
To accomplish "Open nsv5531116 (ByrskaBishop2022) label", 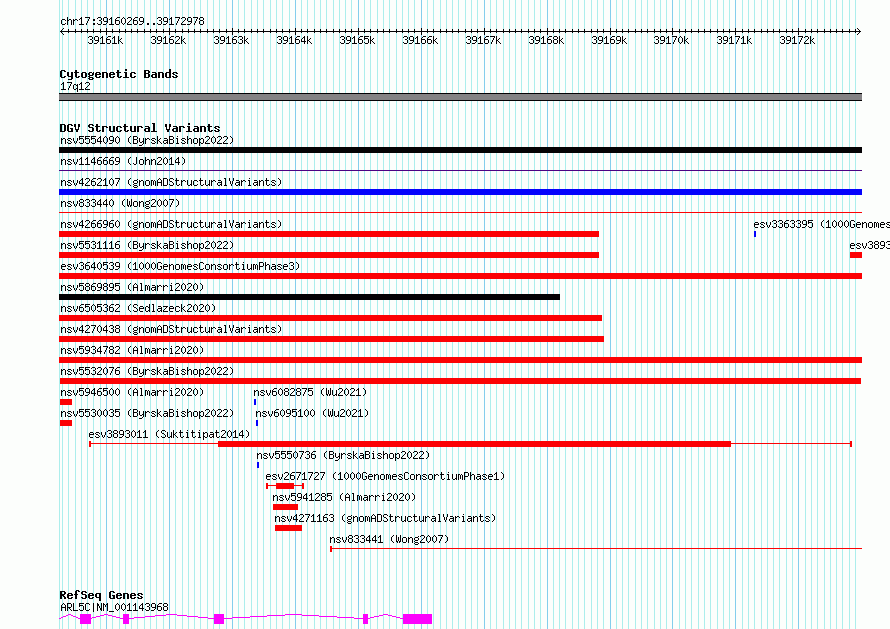I will (x=147, y=245).
